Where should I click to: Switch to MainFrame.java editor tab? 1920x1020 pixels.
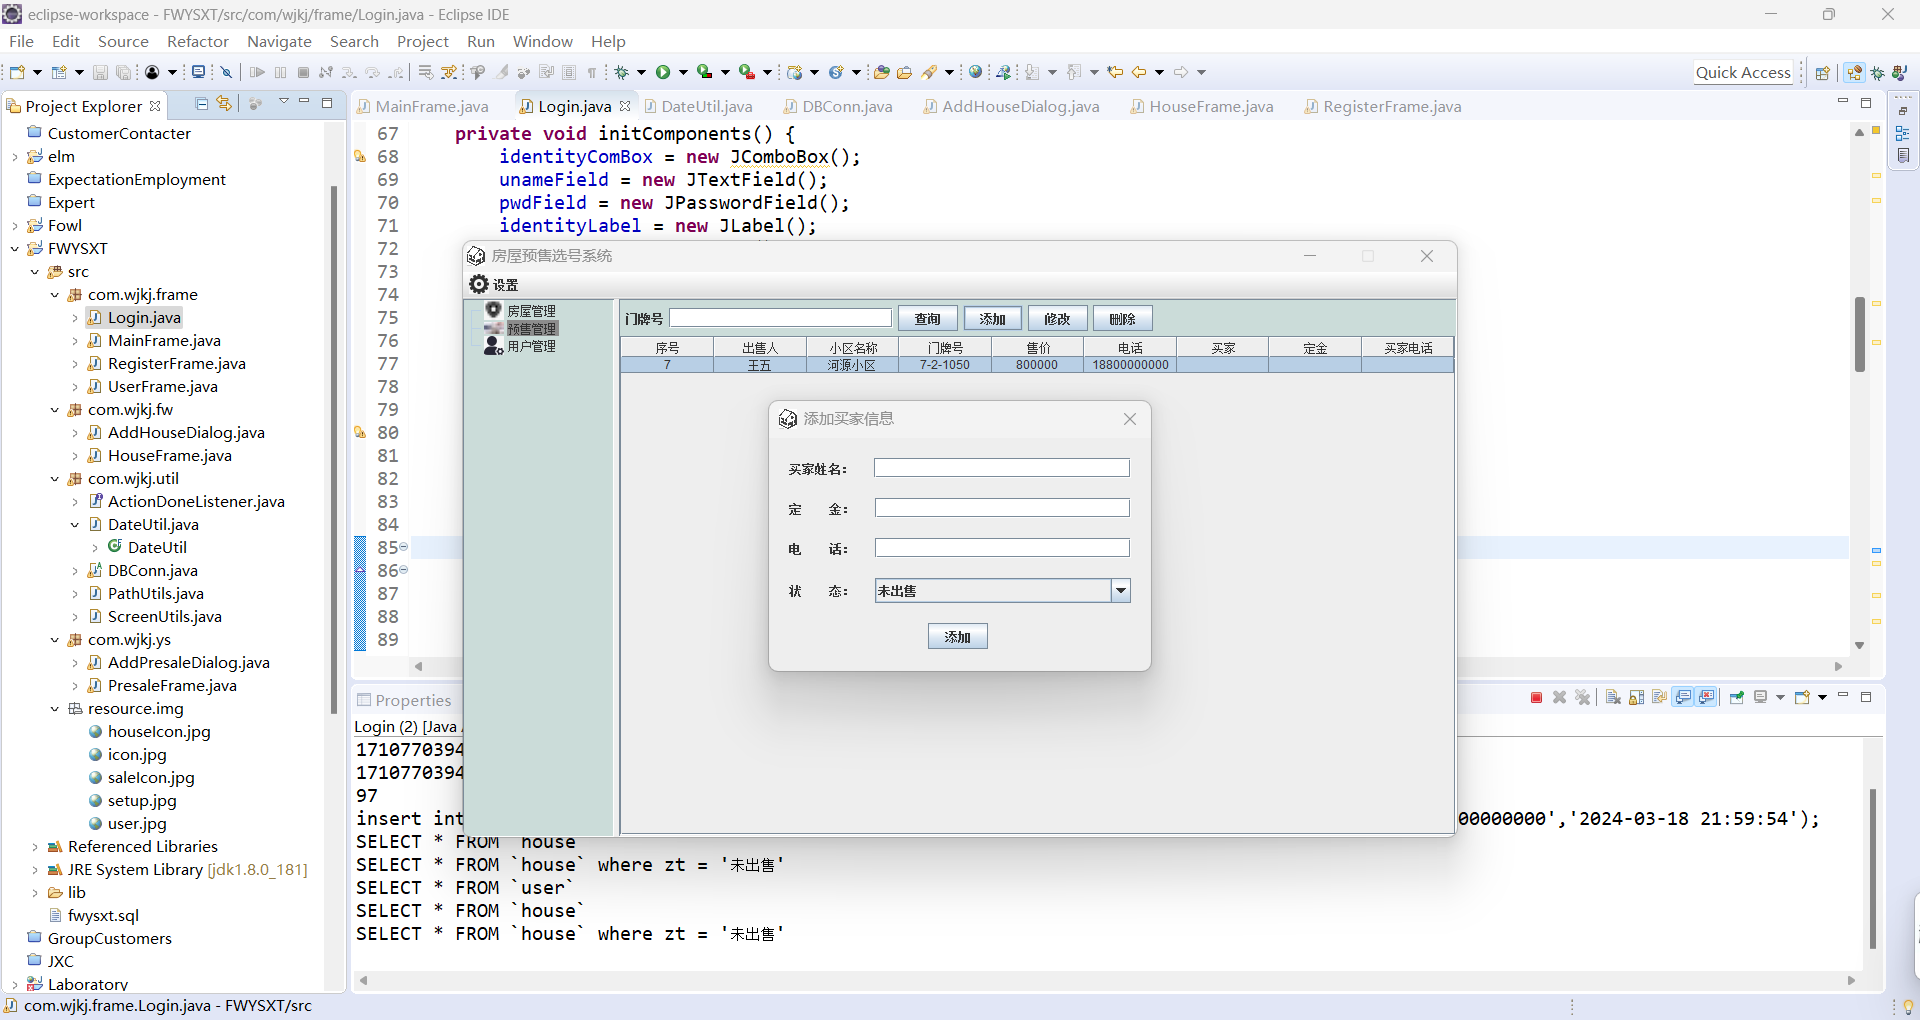tap(424, 106)
